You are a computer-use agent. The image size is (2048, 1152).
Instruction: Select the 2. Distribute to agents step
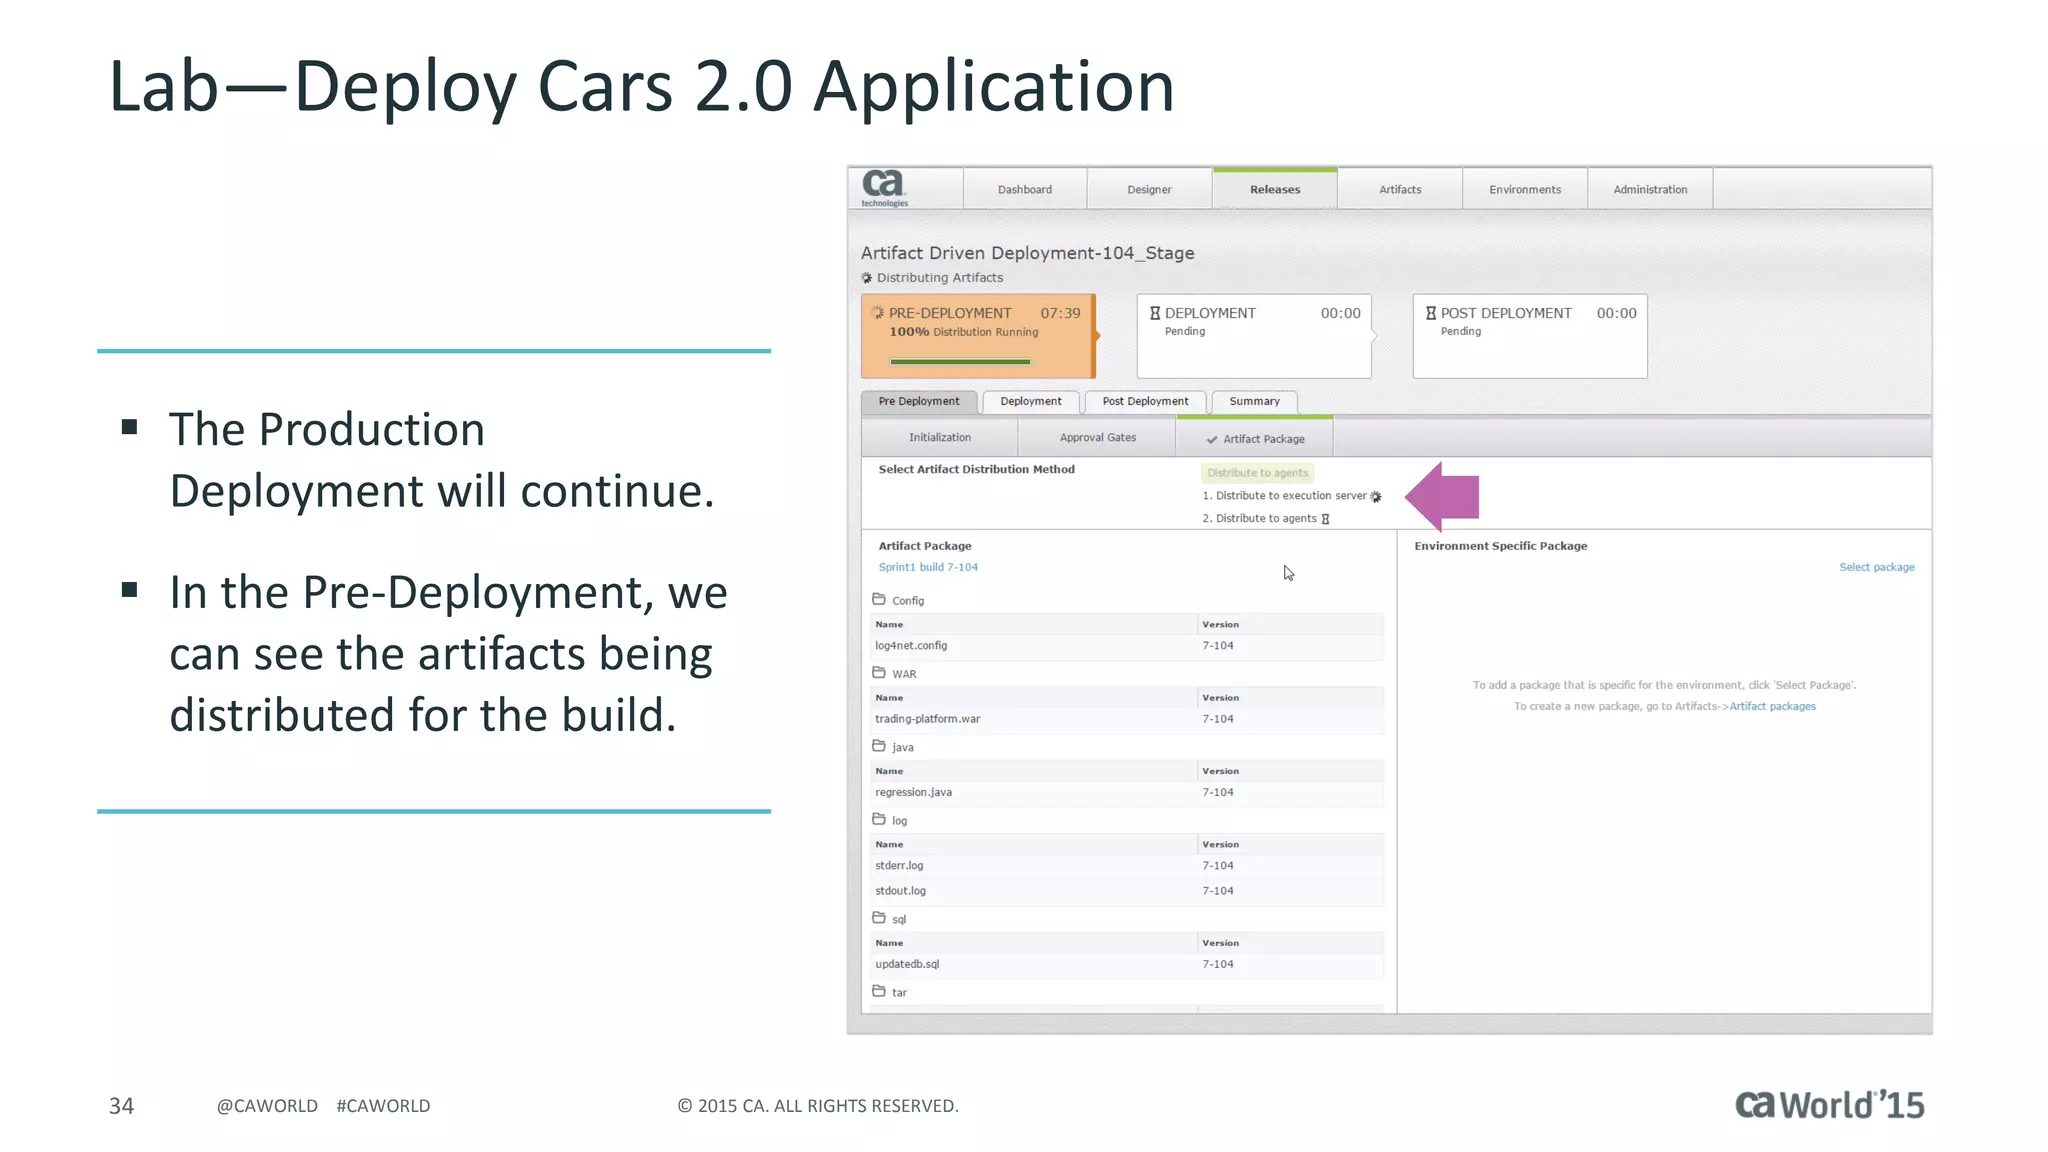[1259, 519]
